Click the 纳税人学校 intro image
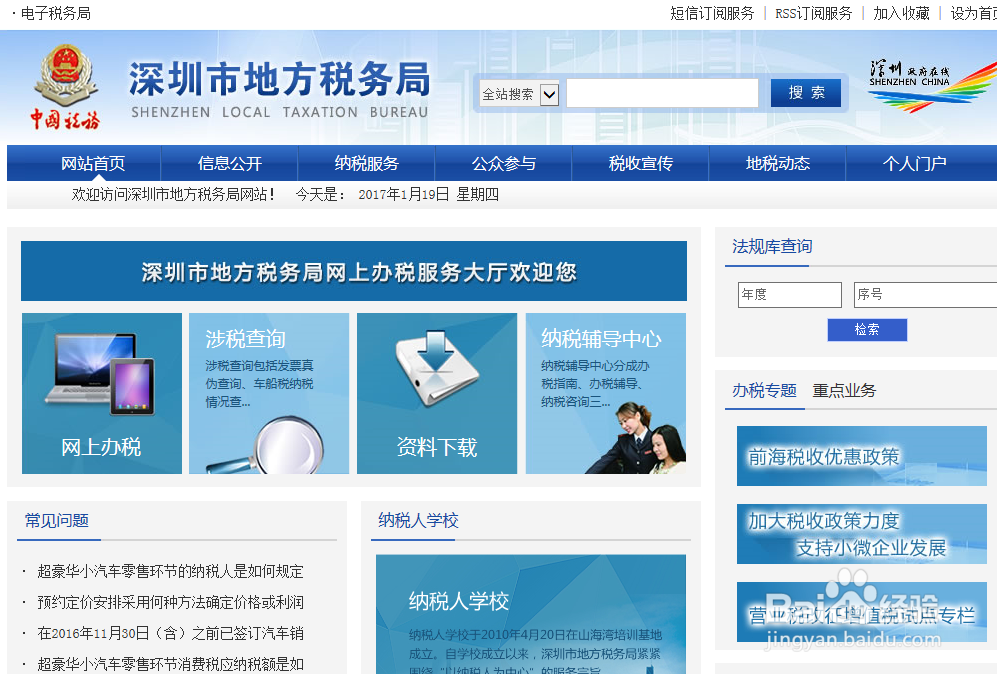 click(531, 614)
